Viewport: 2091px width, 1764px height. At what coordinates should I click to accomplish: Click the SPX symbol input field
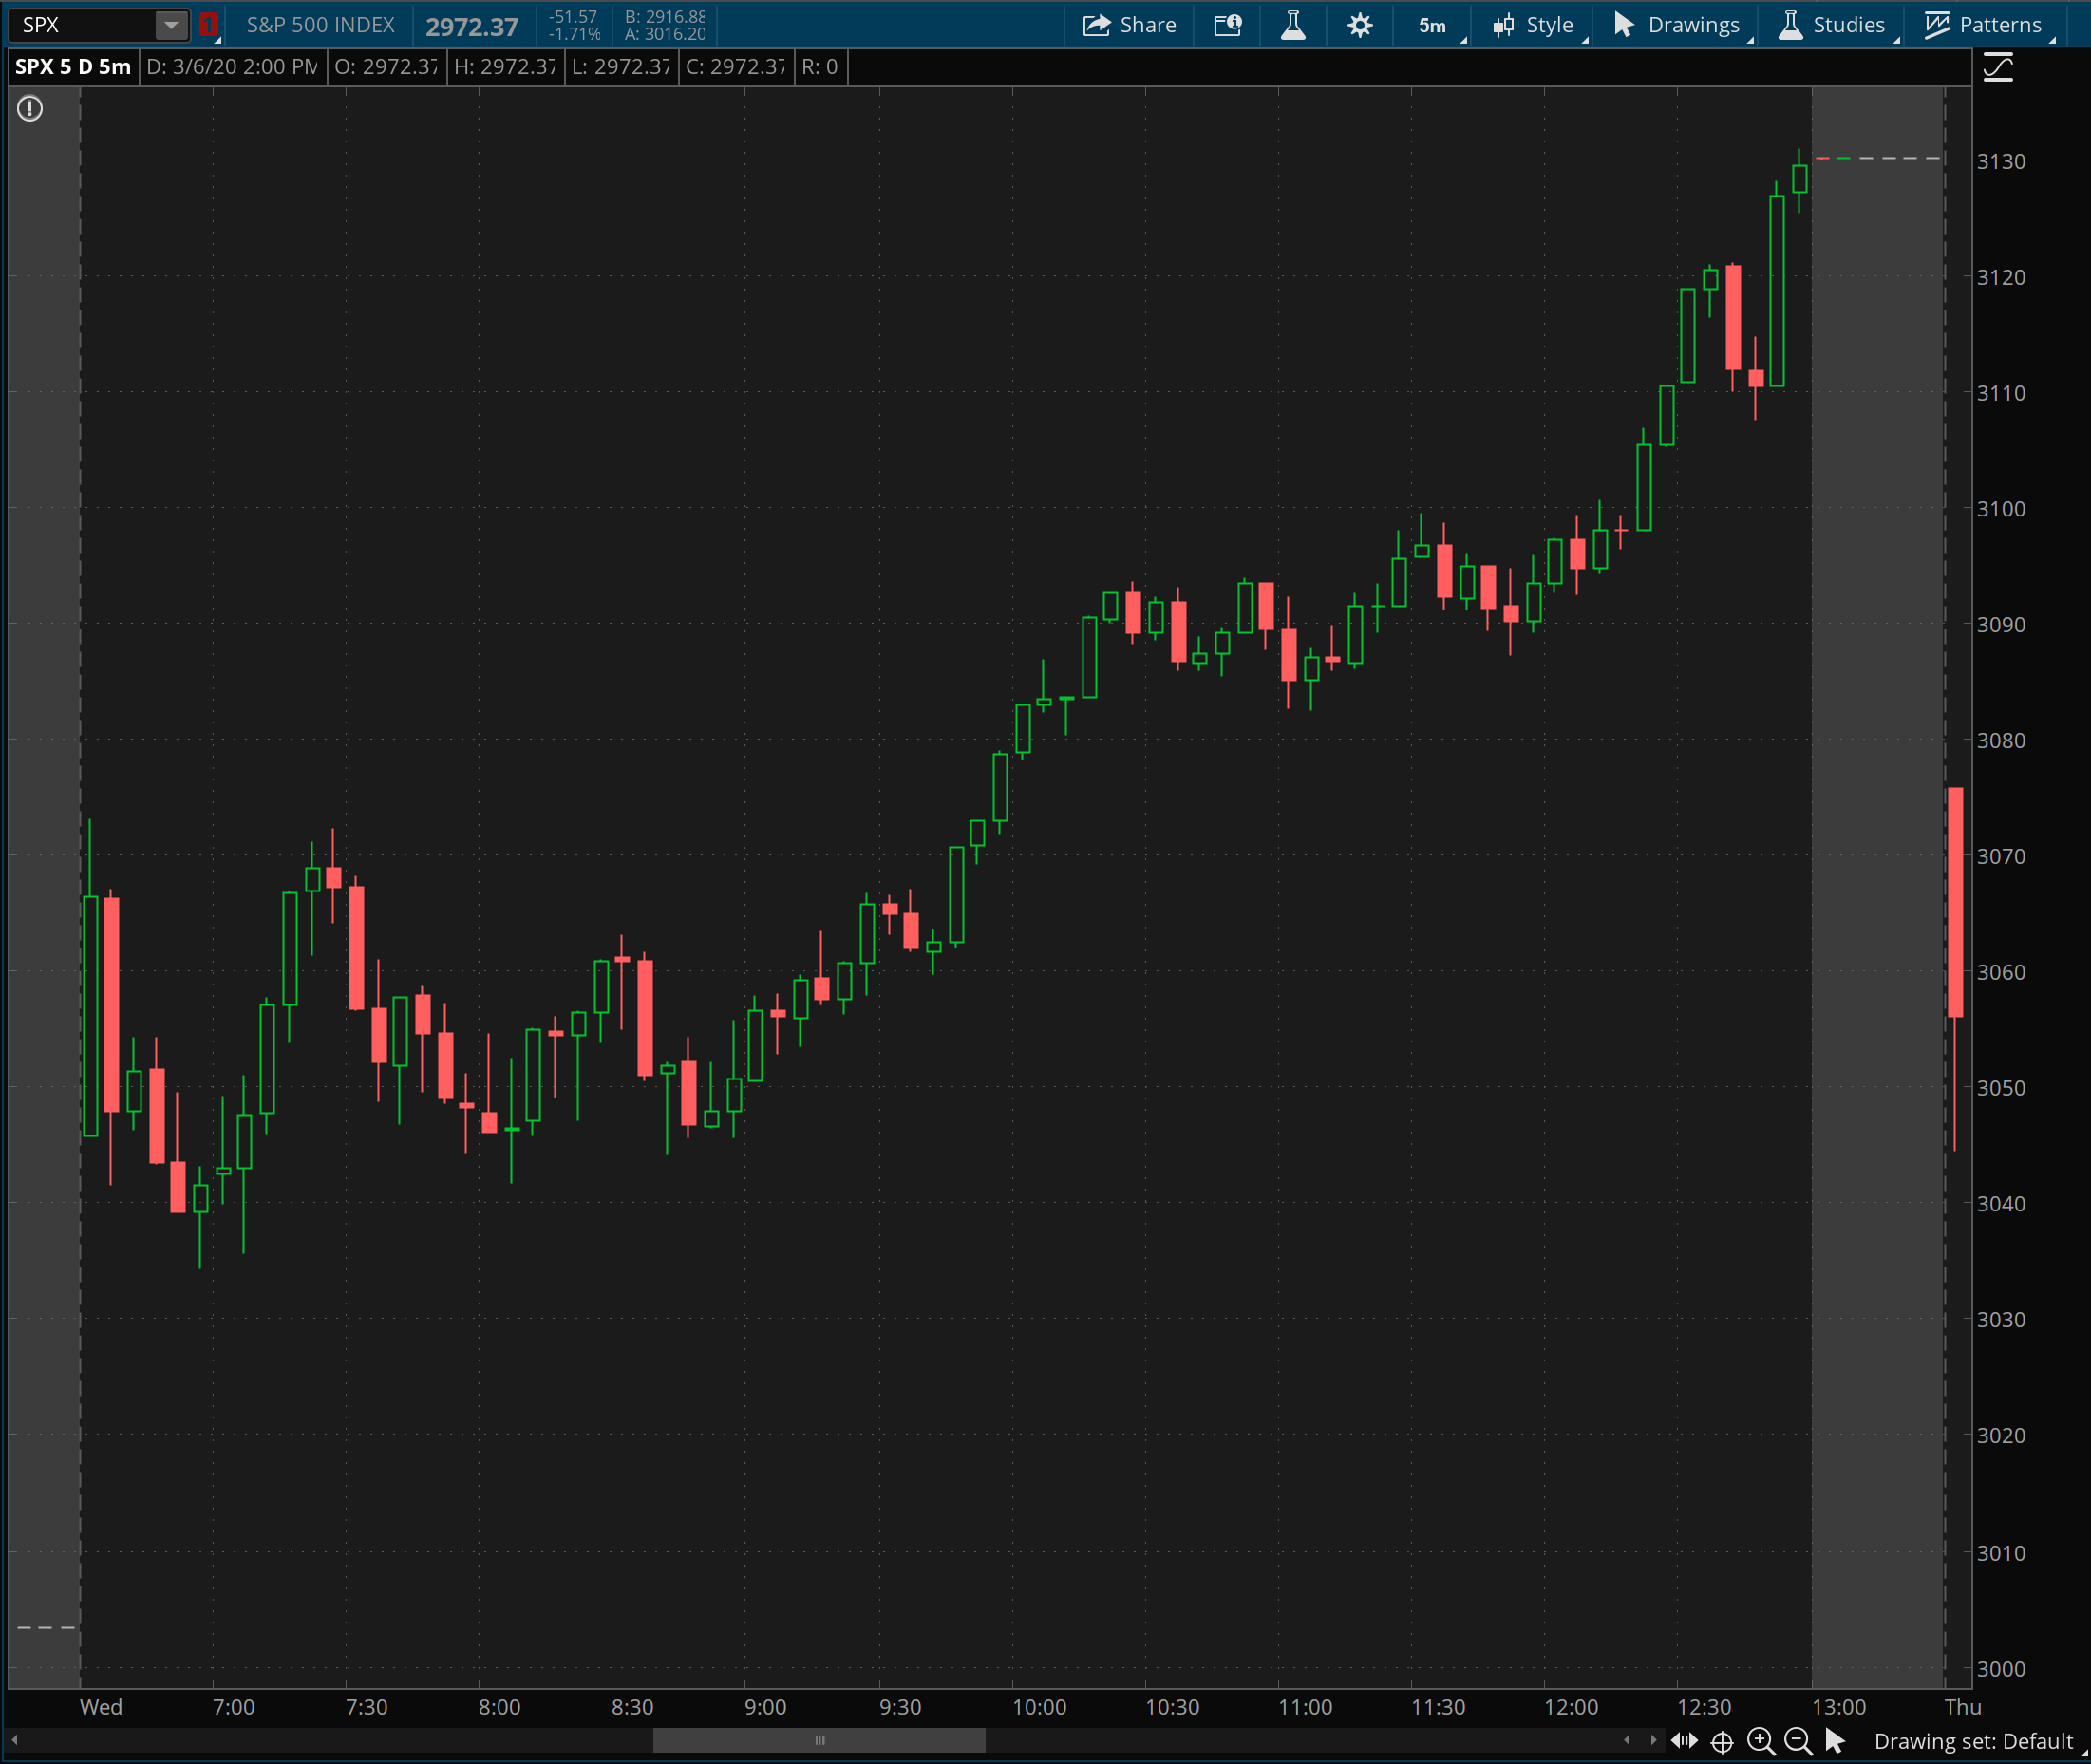click(x=83, y=25)
